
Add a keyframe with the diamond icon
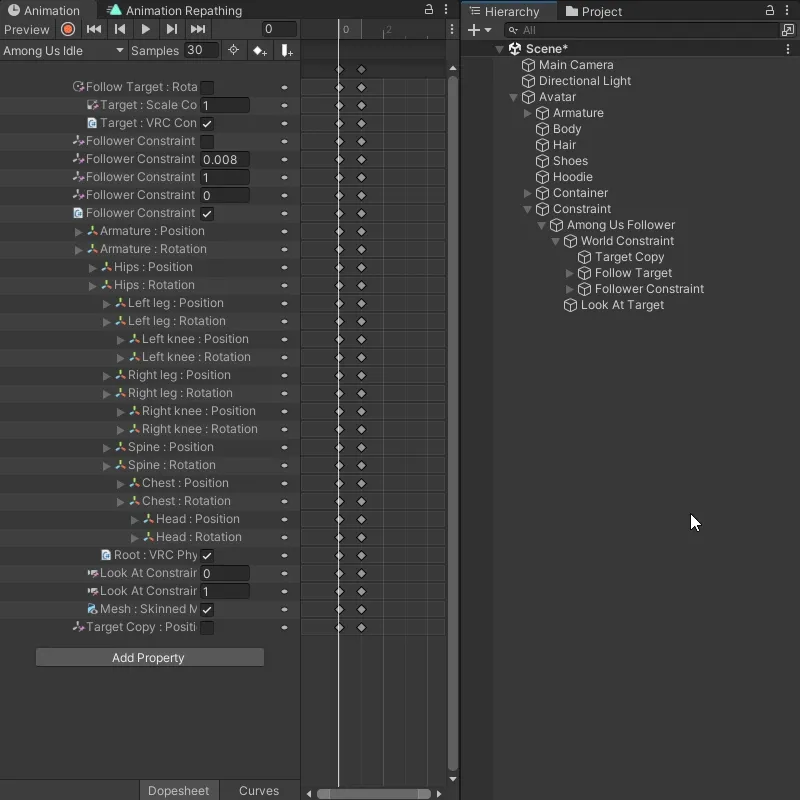coord(258,50)
